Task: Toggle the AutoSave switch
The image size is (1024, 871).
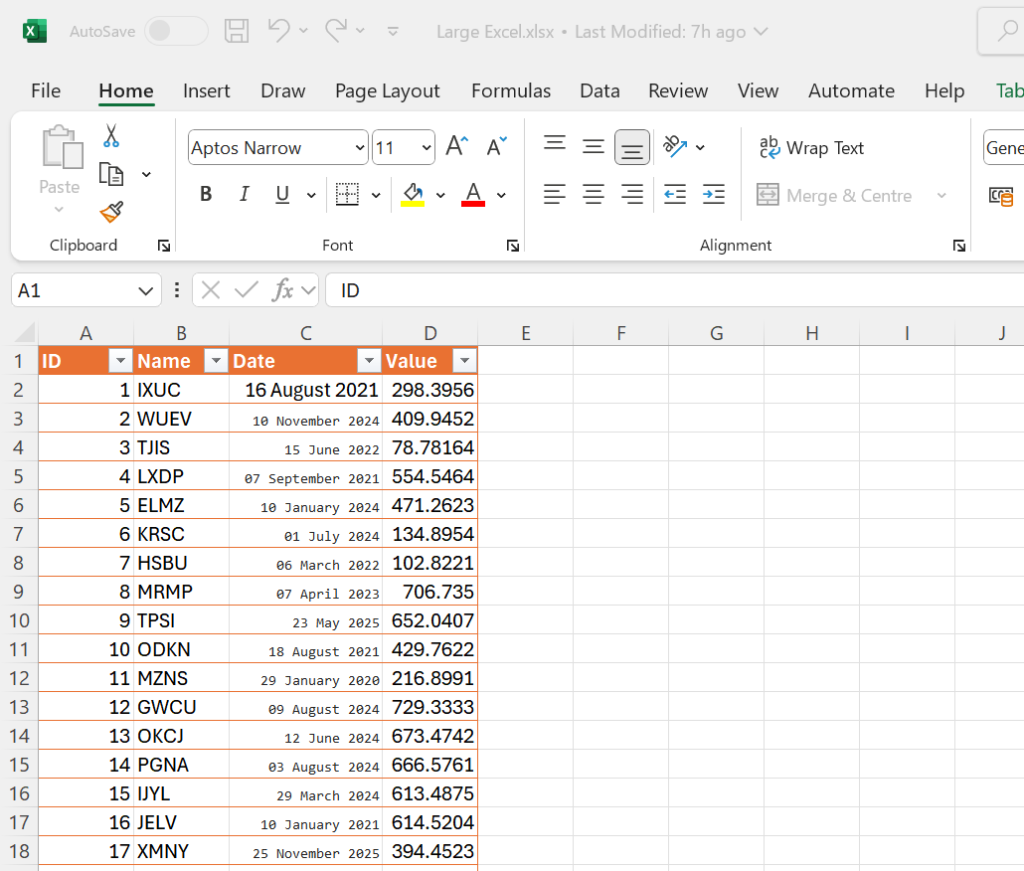Action: (176, 31)
